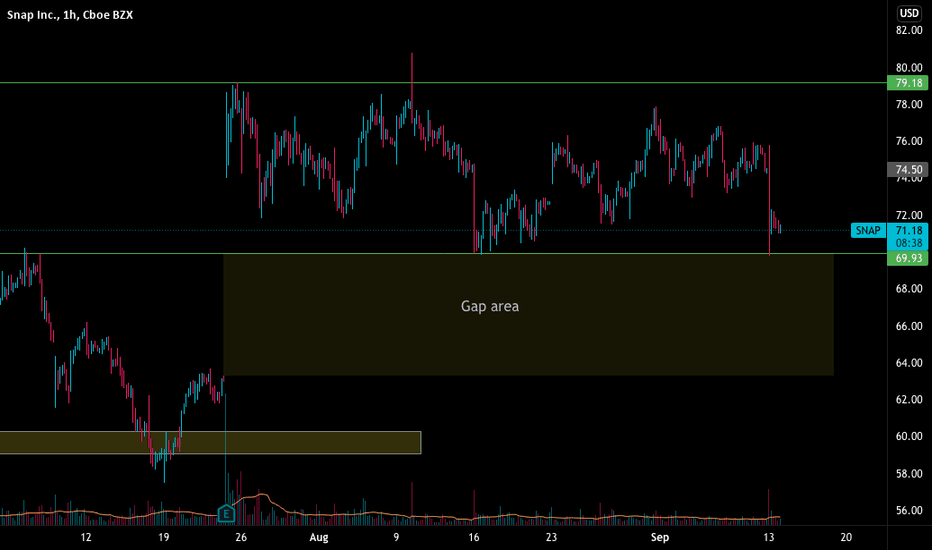
Task: Click the 82.00 price axis label
Action: (x=909, y=30)
